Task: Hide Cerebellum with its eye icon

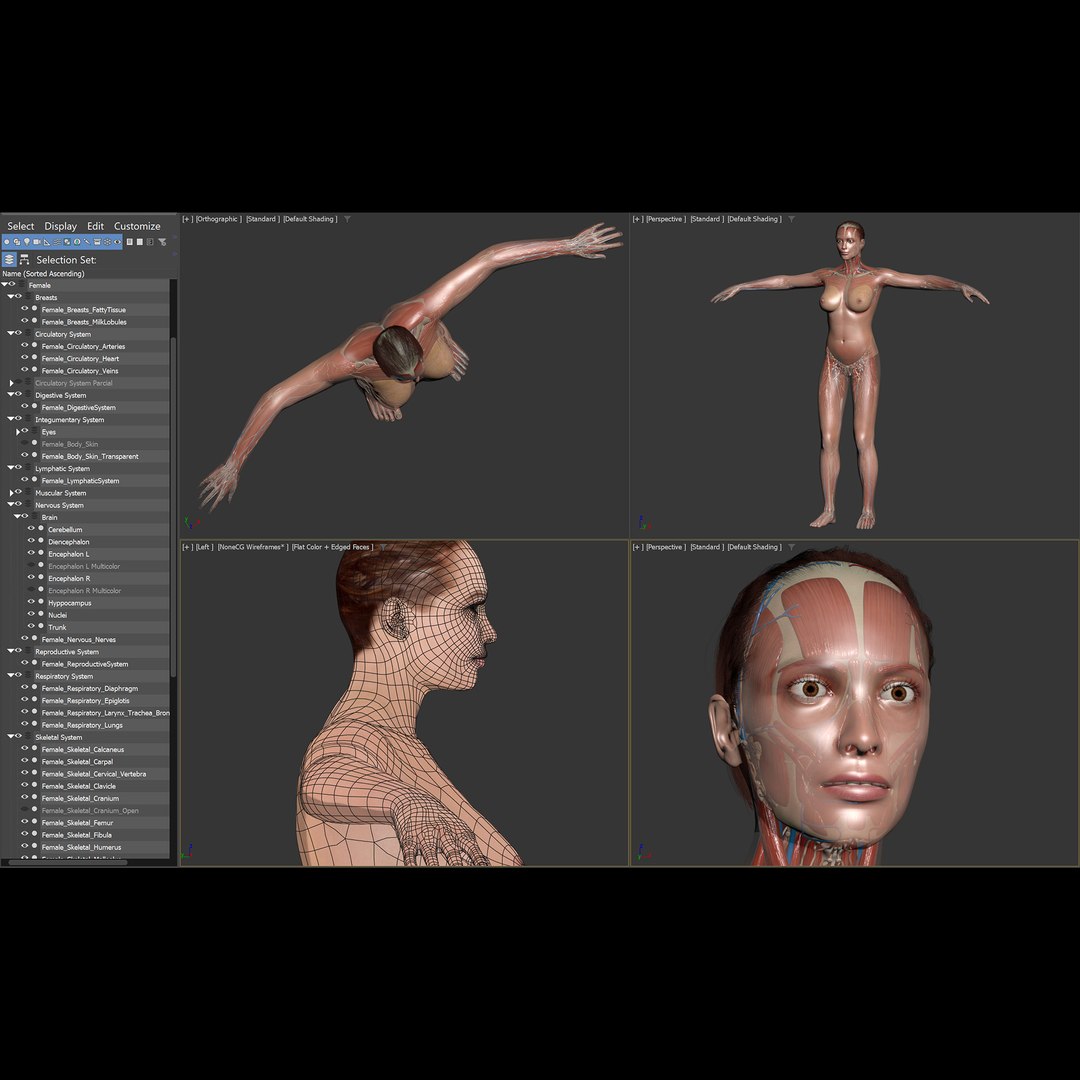Action: [x=31, y=529]
